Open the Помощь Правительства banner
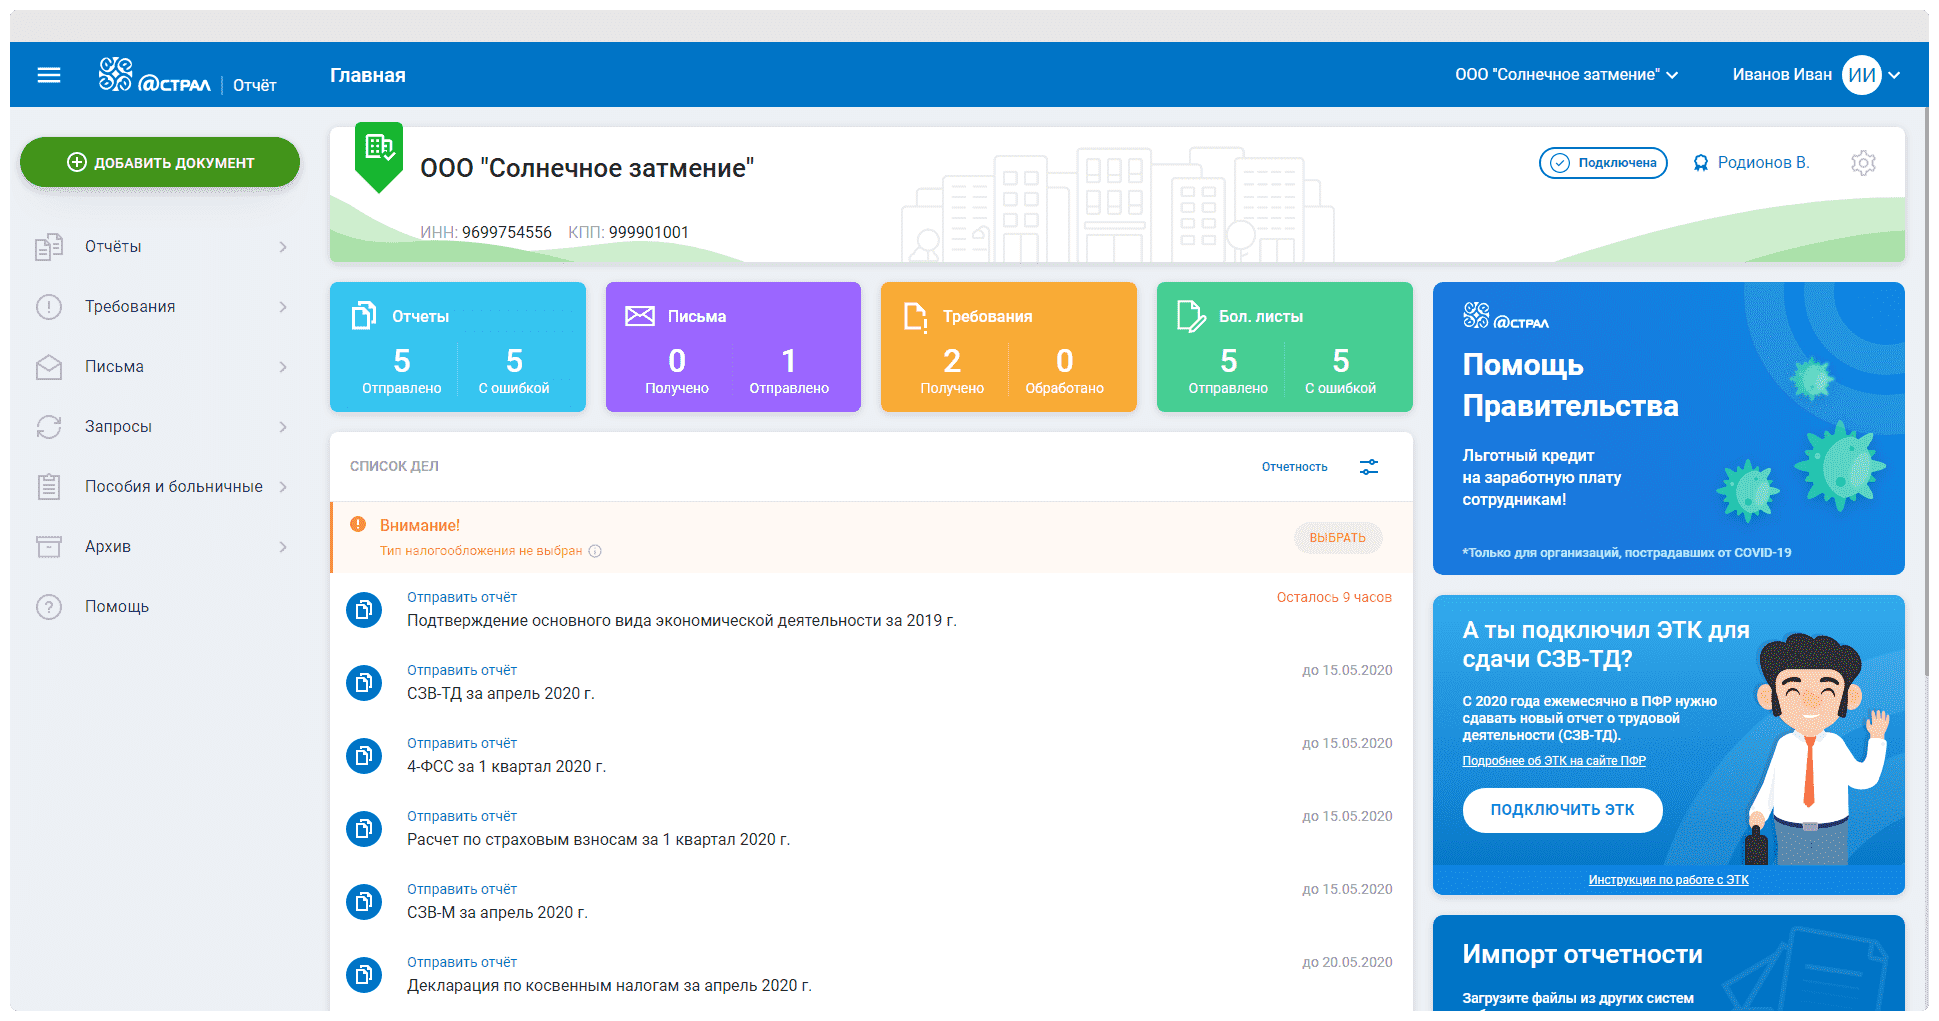Viewport: 1939px width, 1021px height. click(1668, 428)
